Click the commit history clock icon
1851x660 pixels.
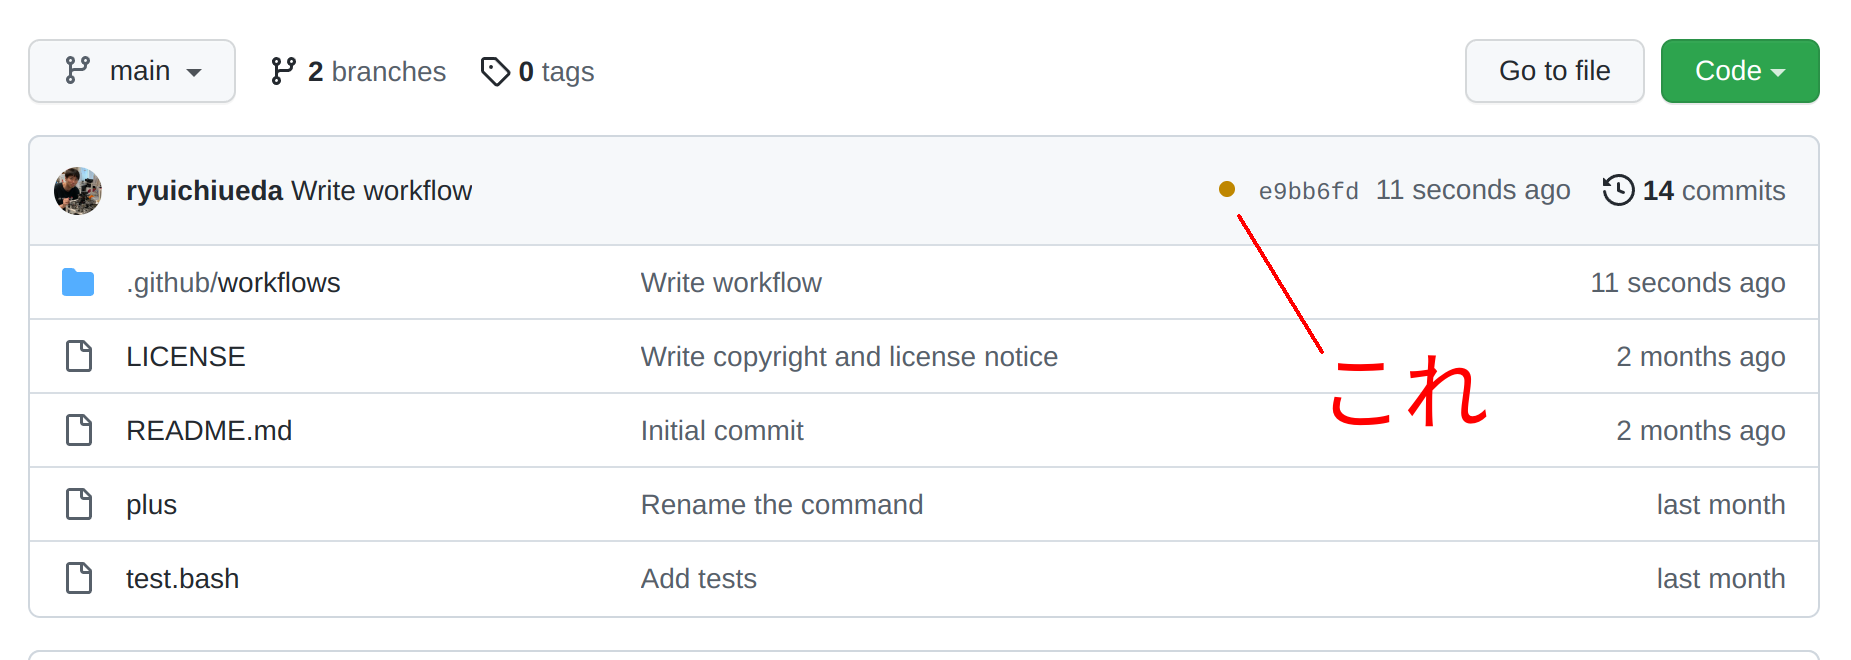tap(1617, 190)
